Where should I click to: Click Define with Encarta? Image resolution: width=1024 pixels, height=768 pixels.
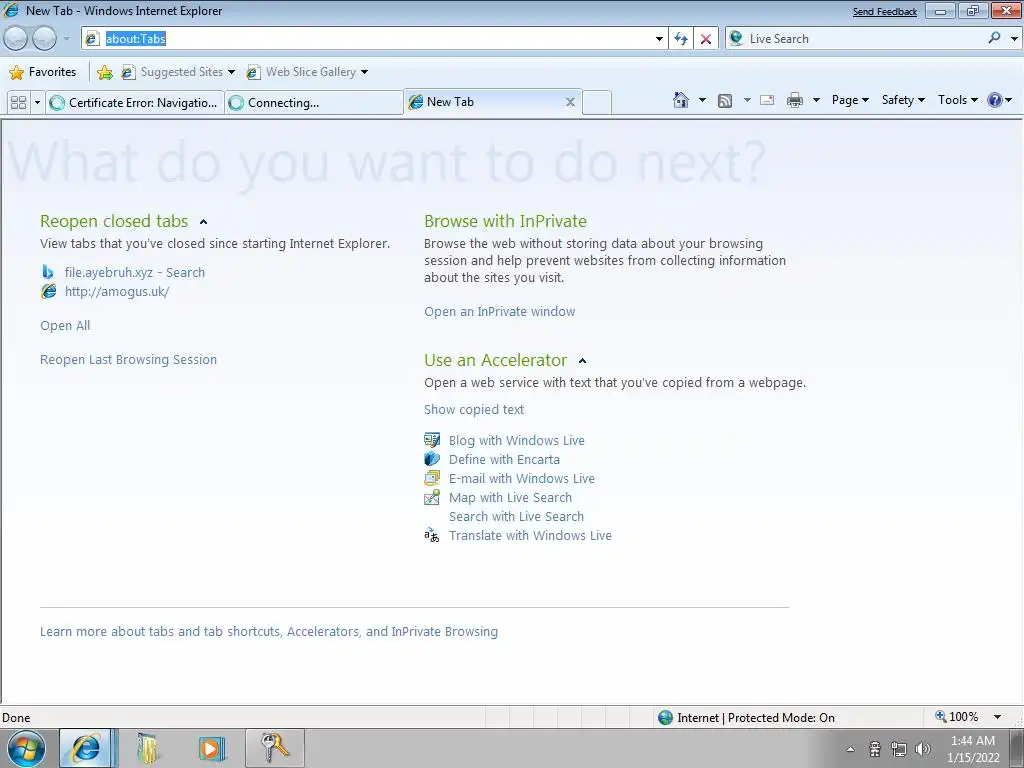point(504,459)
